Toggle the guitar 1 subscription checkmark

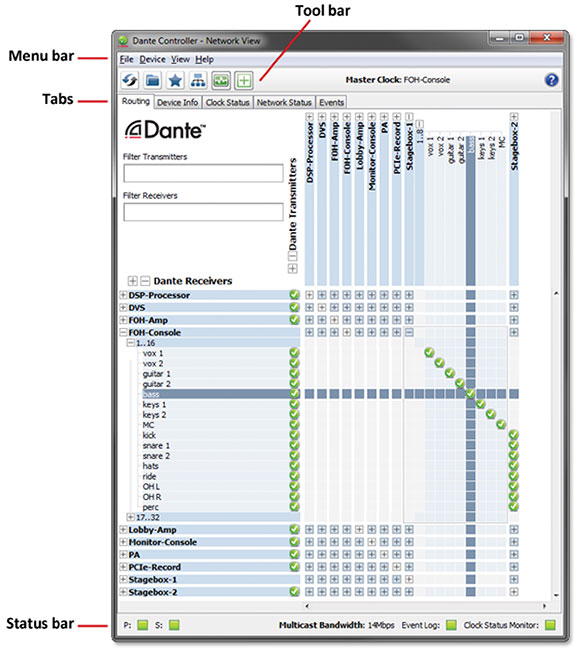click(449, 373)
